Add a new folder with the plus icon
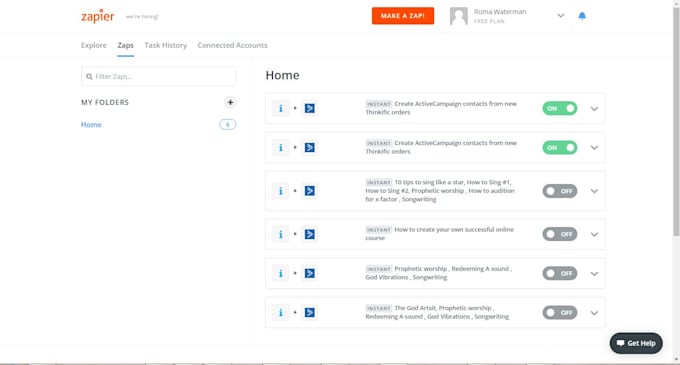 pos(230,102)
